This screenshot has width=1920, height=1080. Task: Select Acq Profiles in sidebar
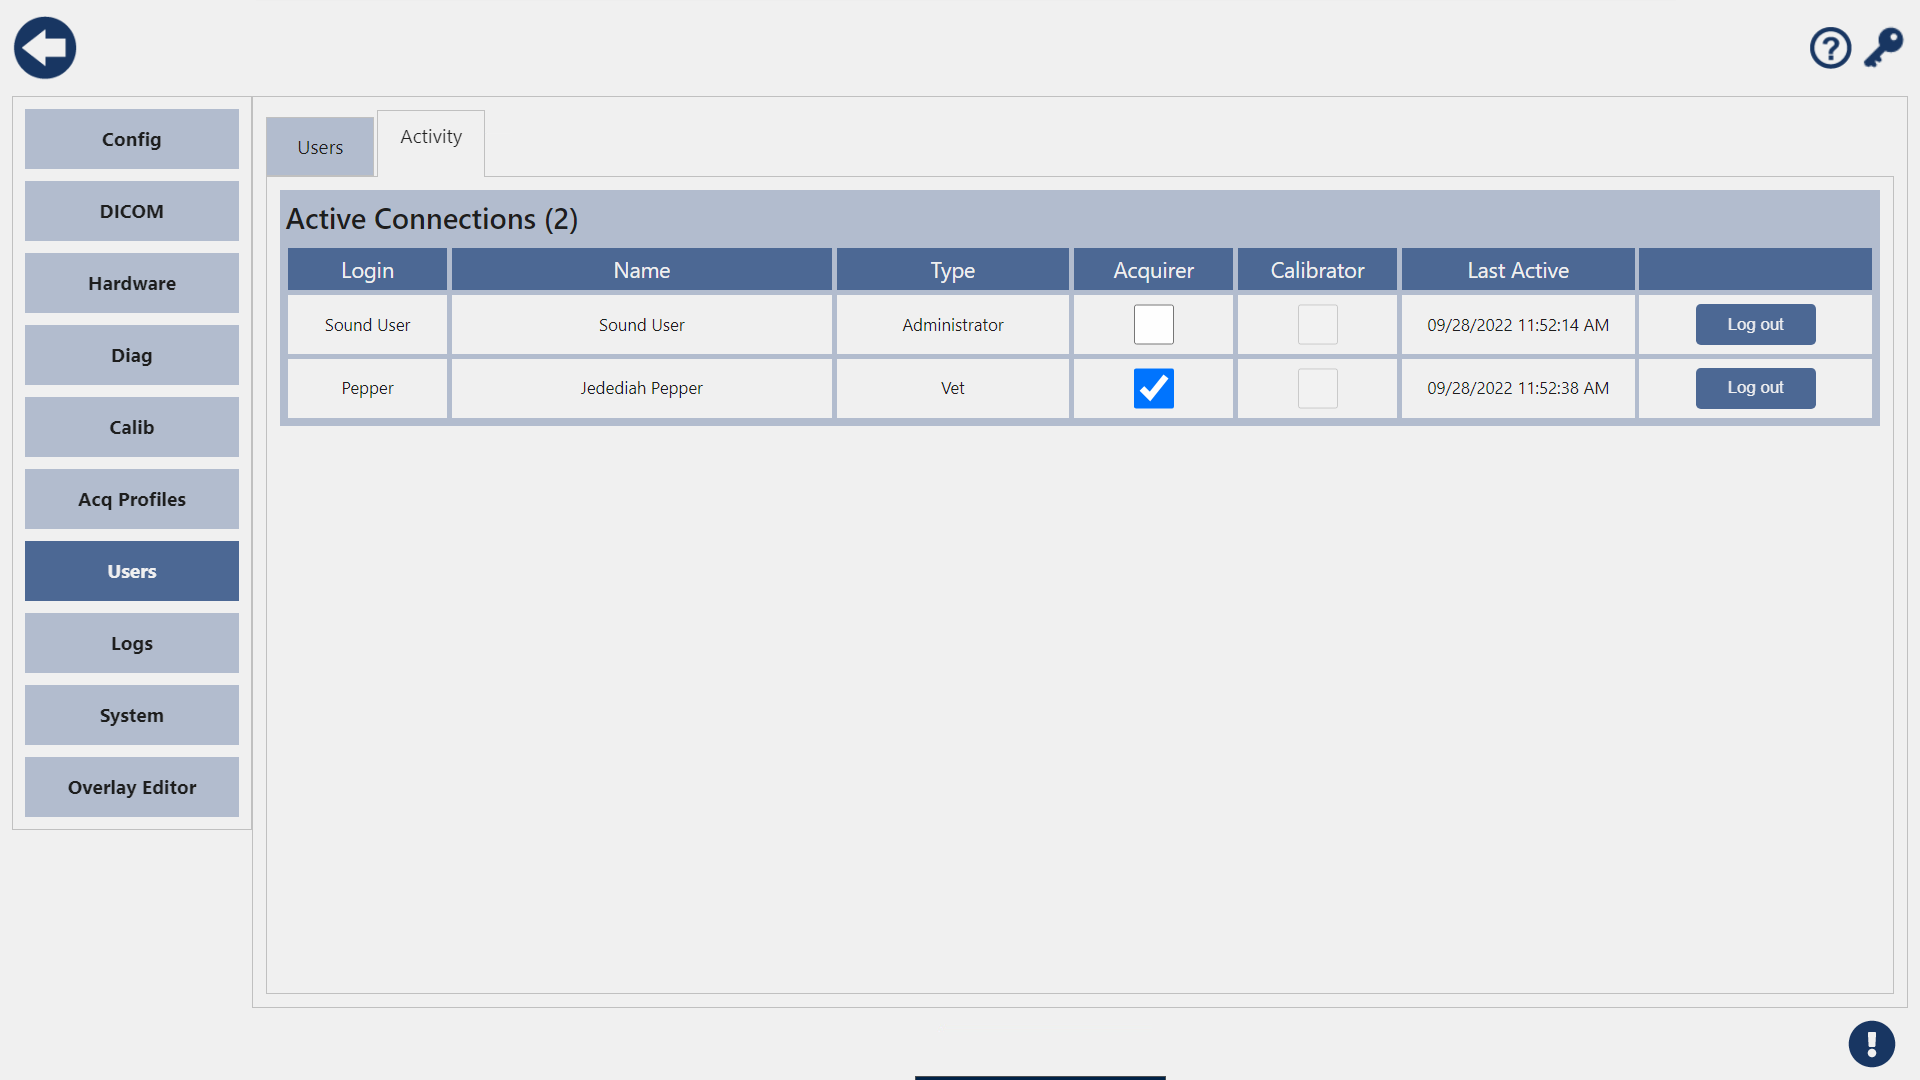click(132, 499)
